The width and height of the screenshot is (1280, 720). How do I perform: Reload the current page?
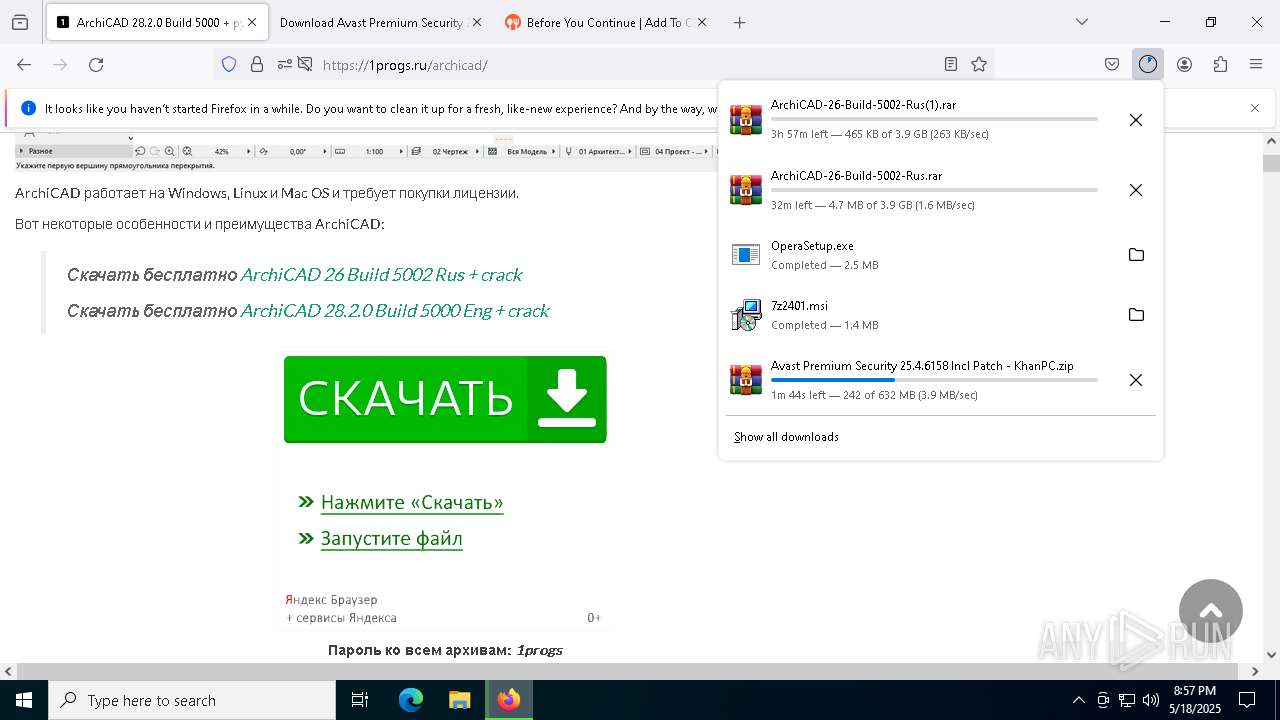coord(96,64)
